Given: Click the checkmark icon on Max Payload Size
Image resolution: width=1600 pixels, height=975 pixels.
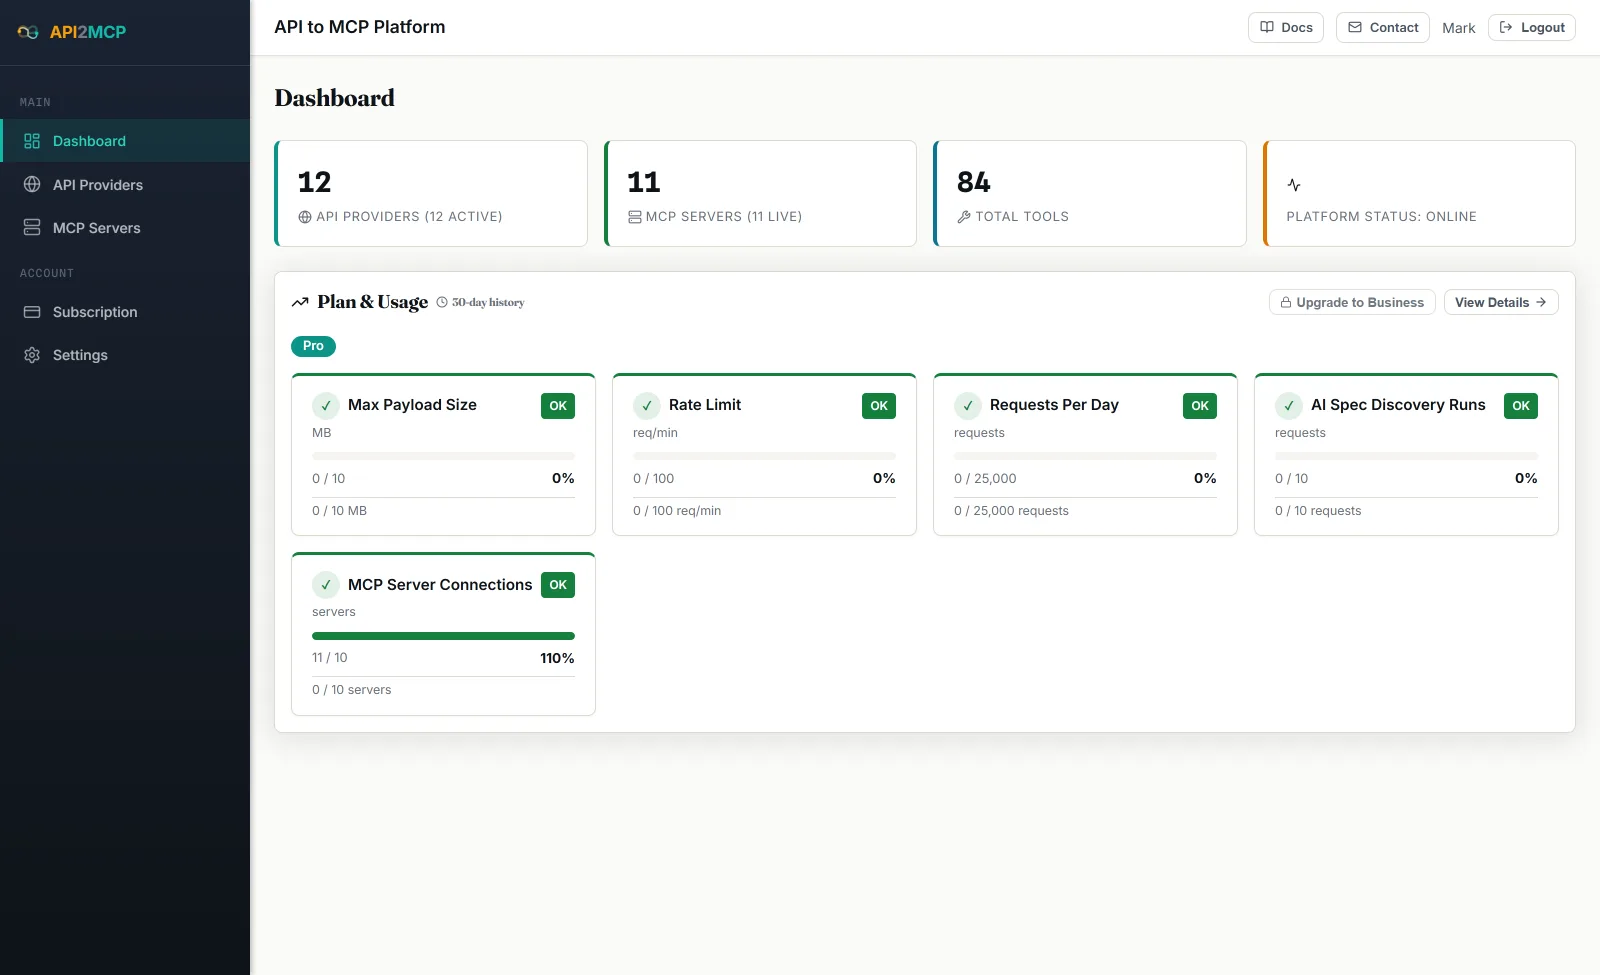Looking at the screenshot, I should point(326,406).
